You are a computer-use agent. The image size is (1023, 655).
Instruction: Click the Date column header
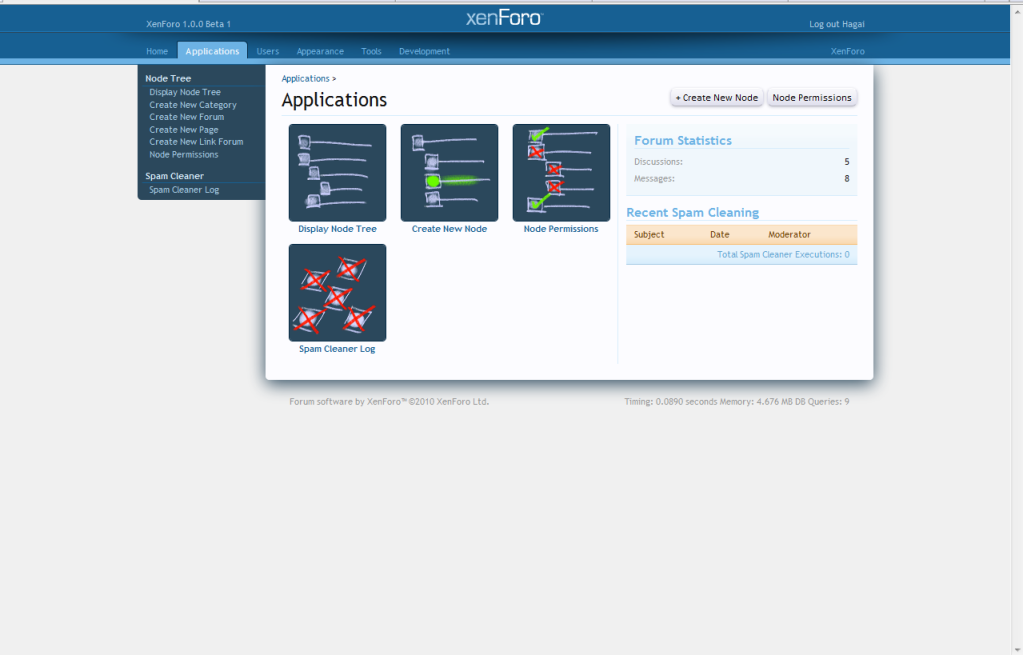tap(720, 235)
